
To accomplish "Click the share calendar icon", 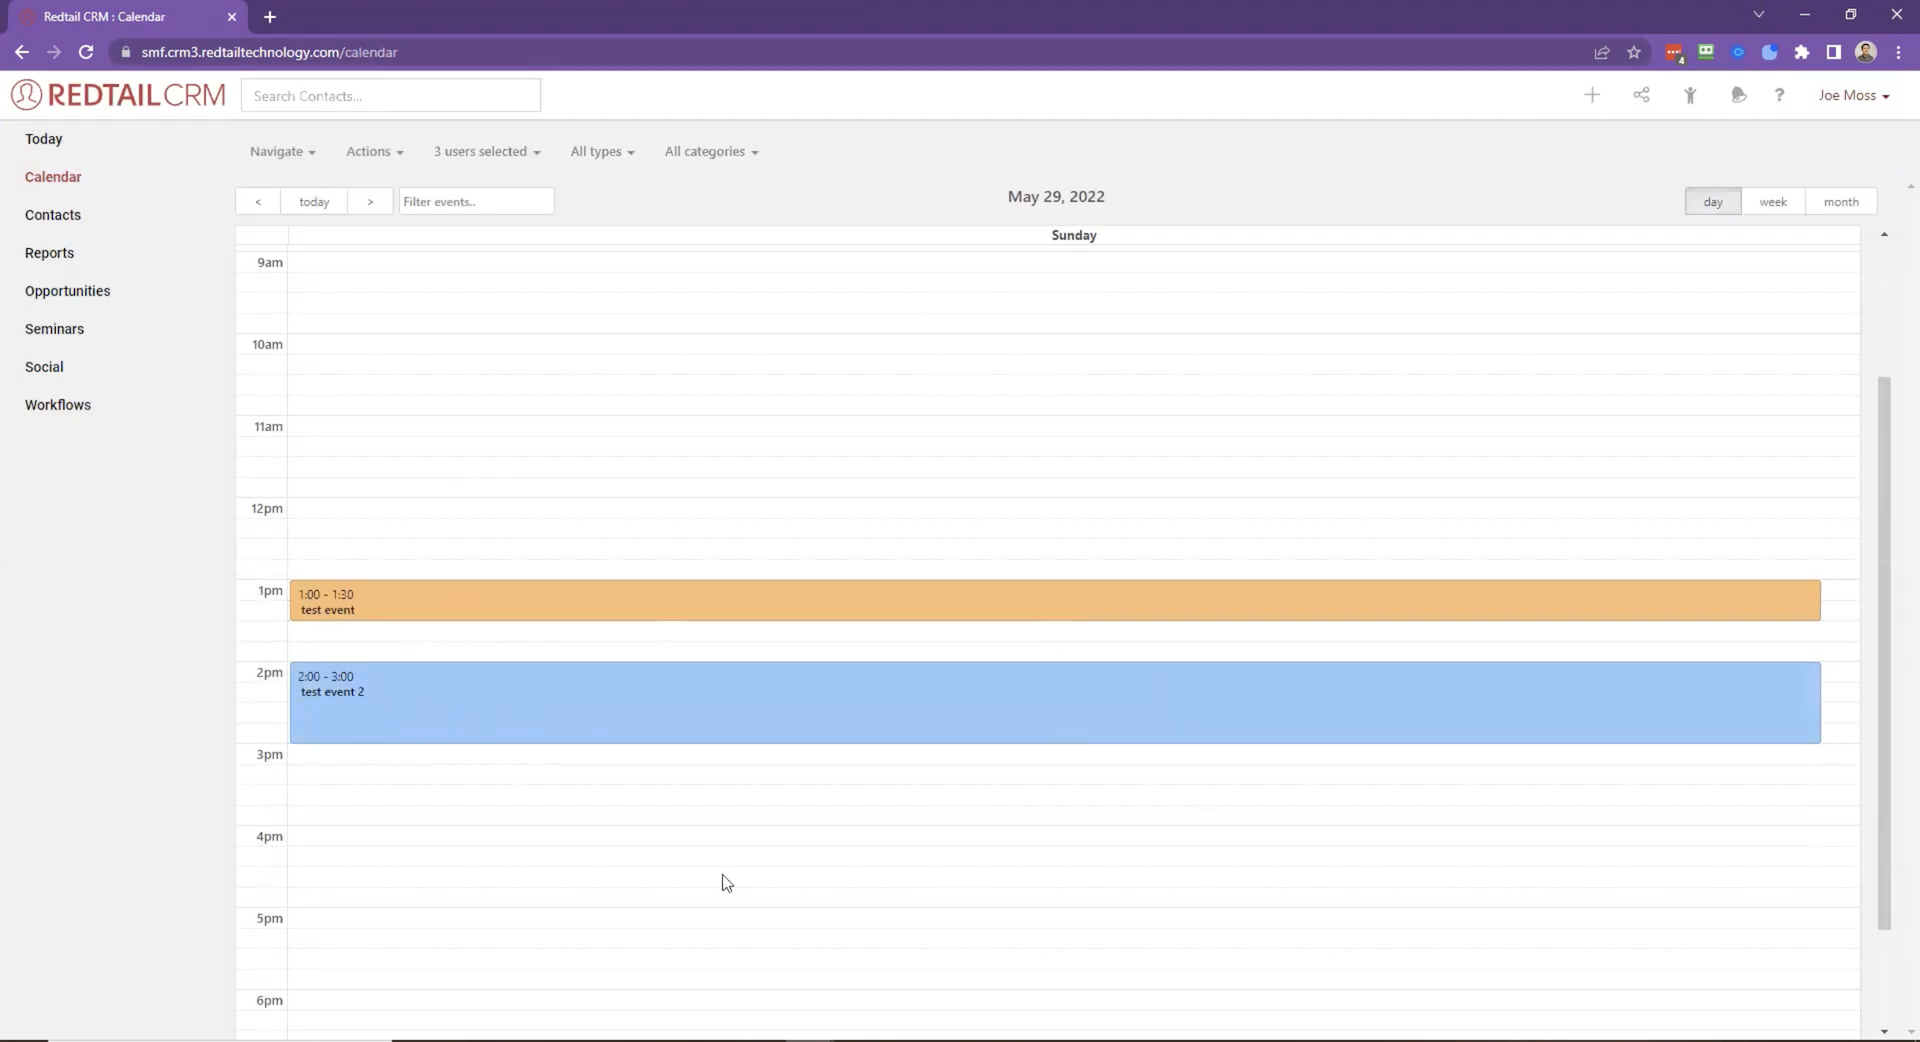I will [1641, 95].
